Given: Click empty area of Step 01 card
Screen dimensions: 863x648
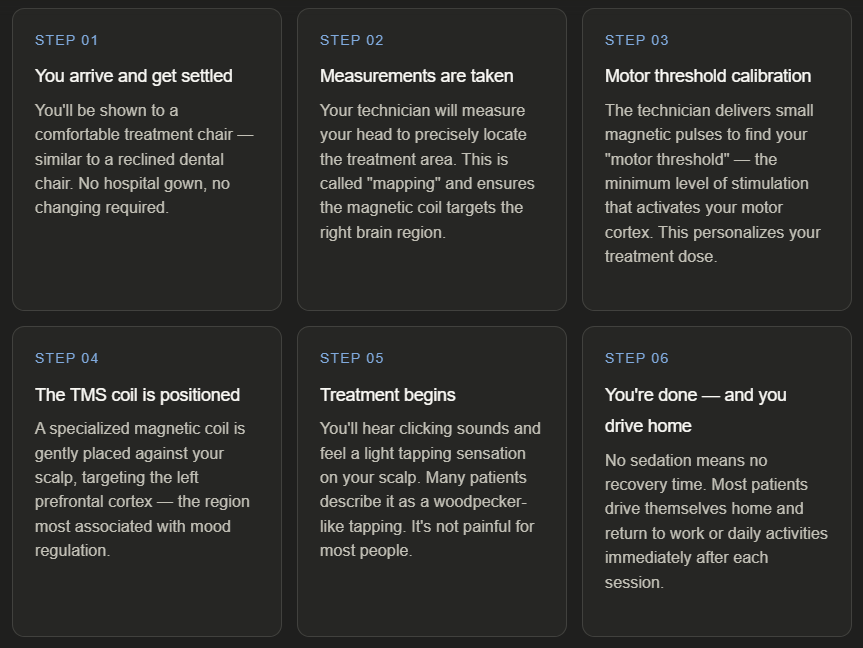Looking at the screenshot, I should [146, 265].
